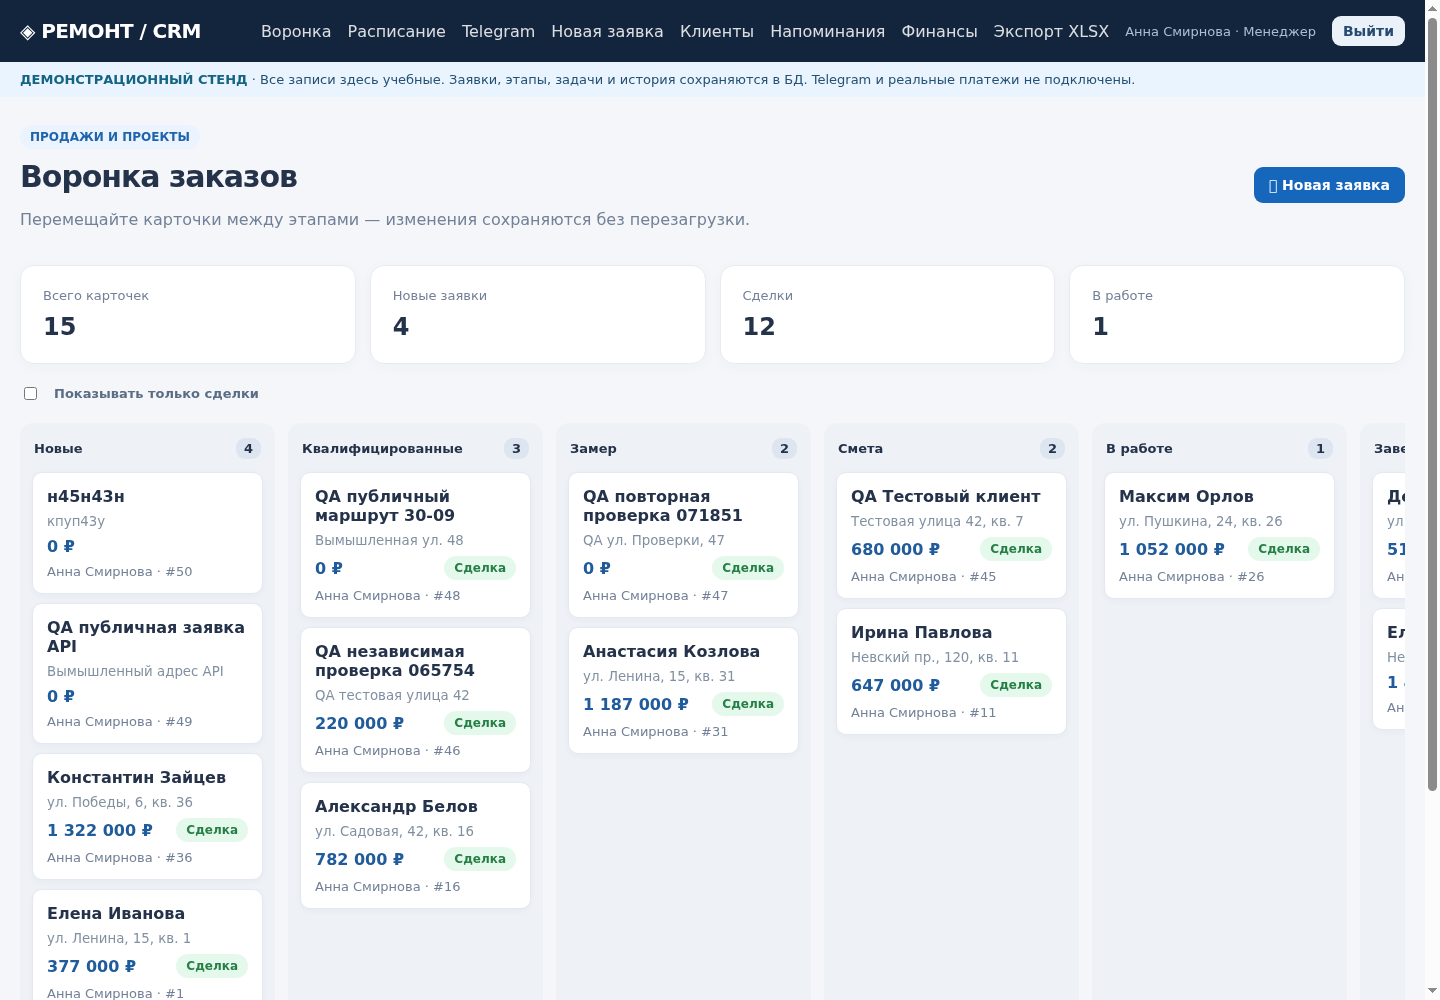Open the QA повторная проверка 071851 card
Viewport: 1440px width, 1000px height.
pyautogui.click(x=684, y=545)
